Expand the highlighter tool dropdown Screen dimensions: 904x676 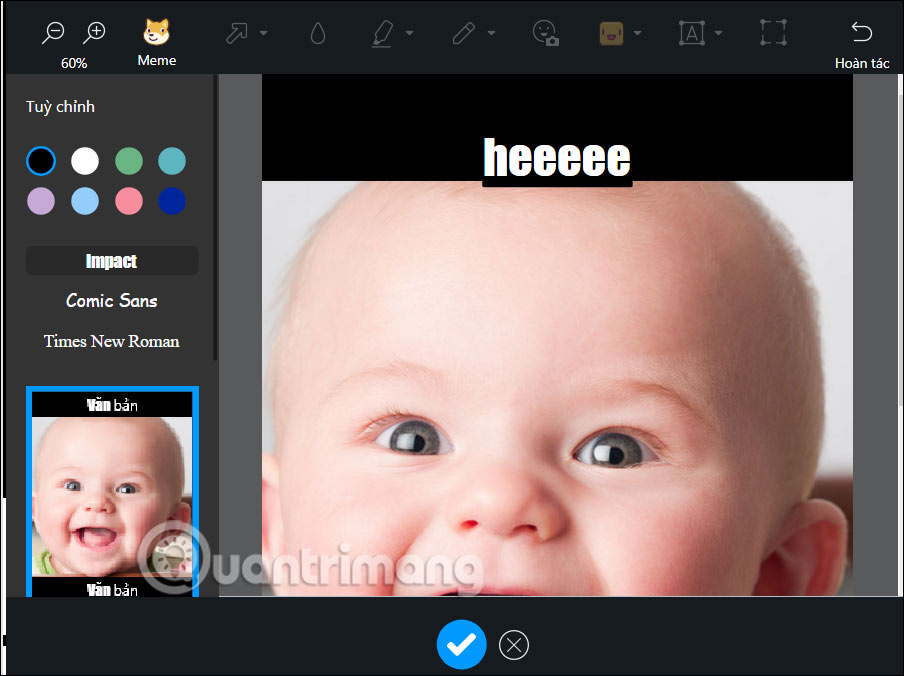[x=409, y=33]
